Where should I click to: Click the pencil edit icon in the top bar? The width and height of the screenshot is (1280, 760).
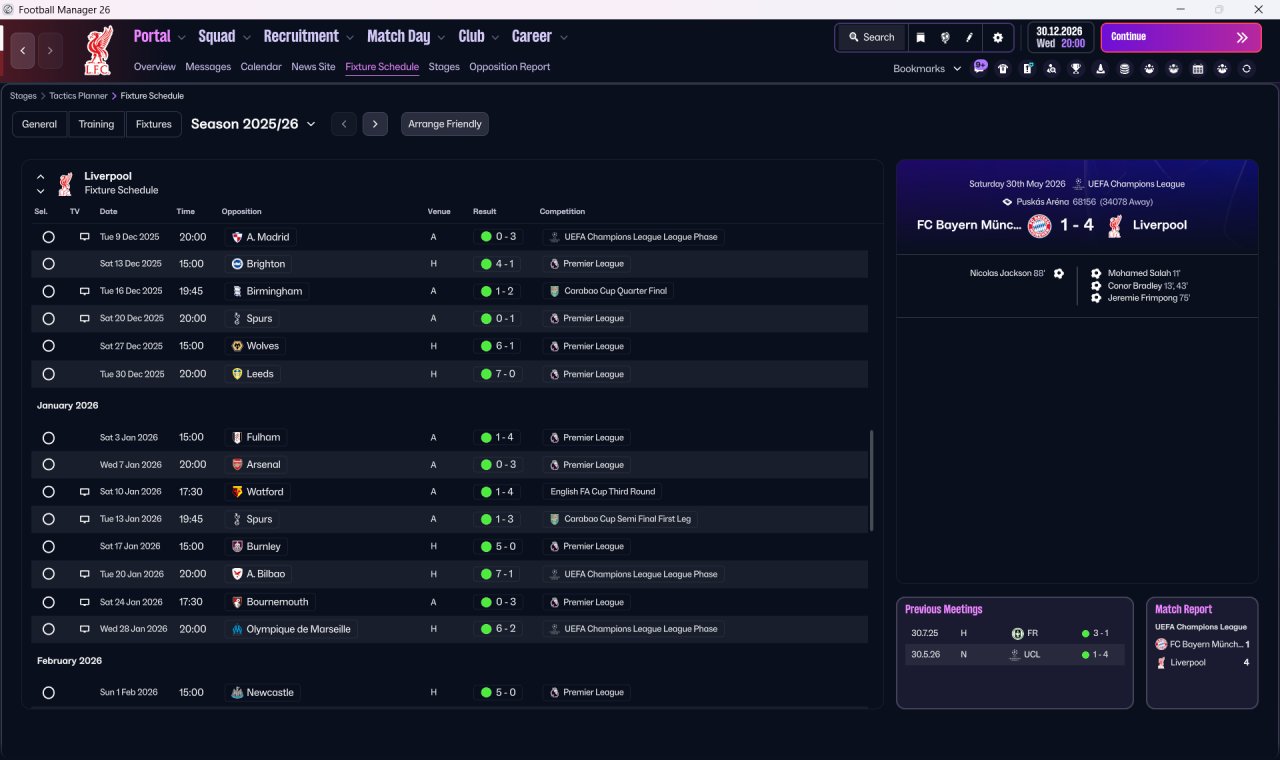coord(969,37)
